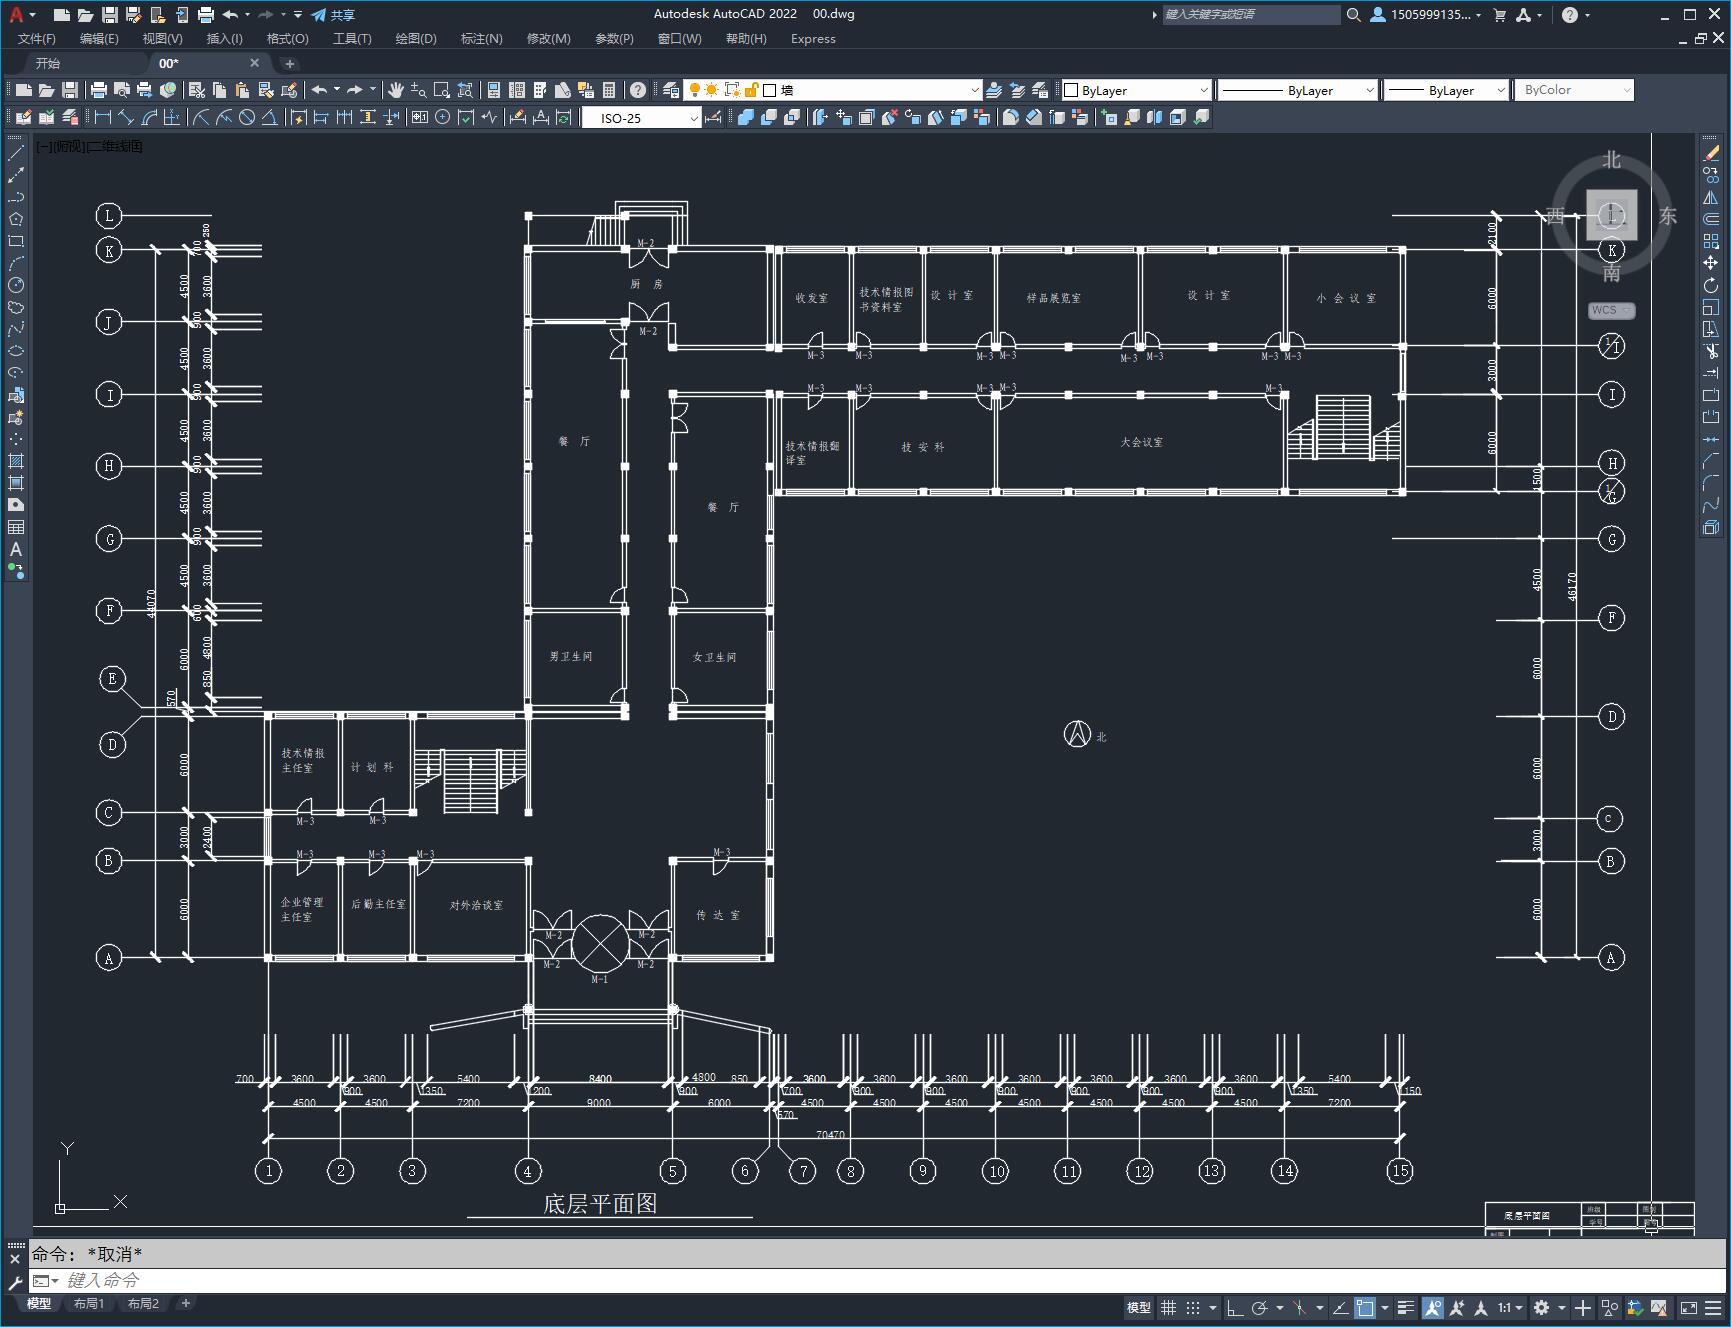Image resolution: width=1731 pixels, height=1327 pixels.
Task: Open the 绘图(D) menu
Action: pyautogui.click(x=416, y=38)
